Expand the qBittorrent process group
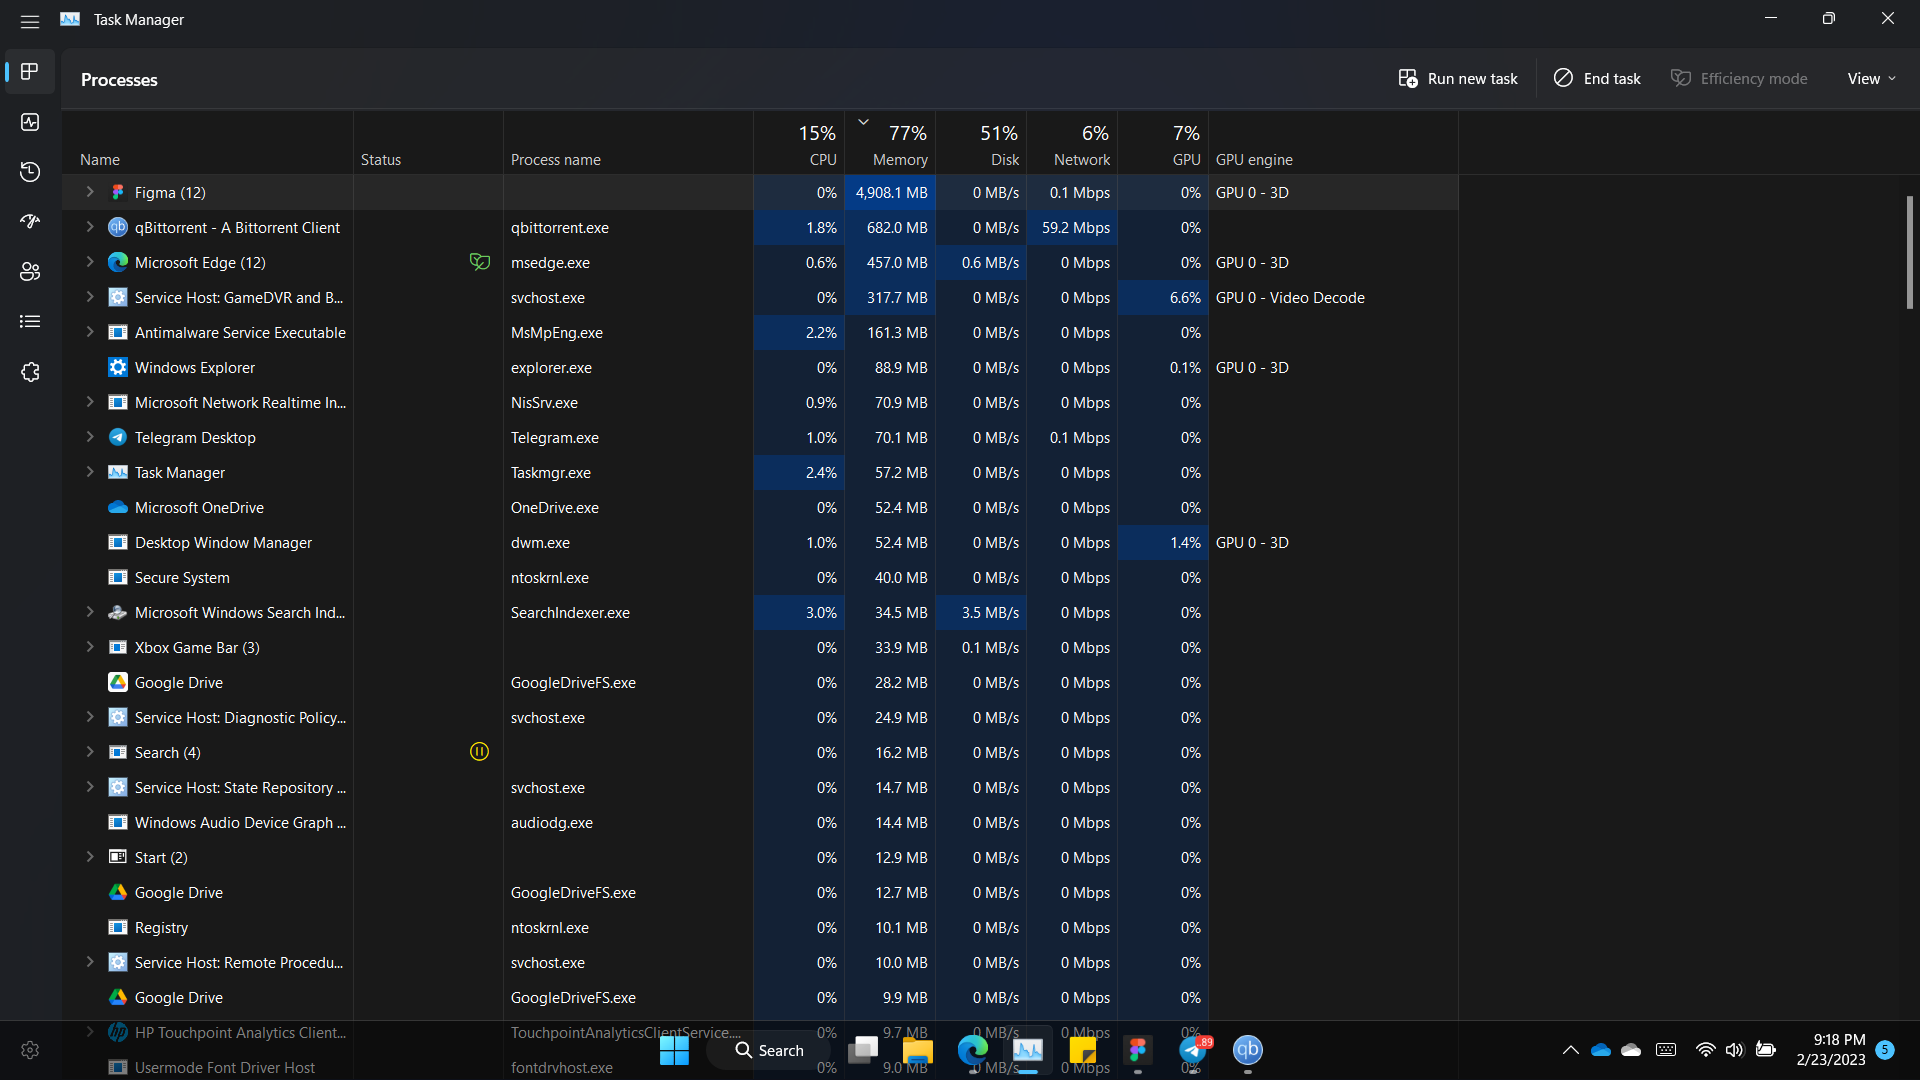This screenshot has width=1920, height=1080. click(x=90, y=227)
